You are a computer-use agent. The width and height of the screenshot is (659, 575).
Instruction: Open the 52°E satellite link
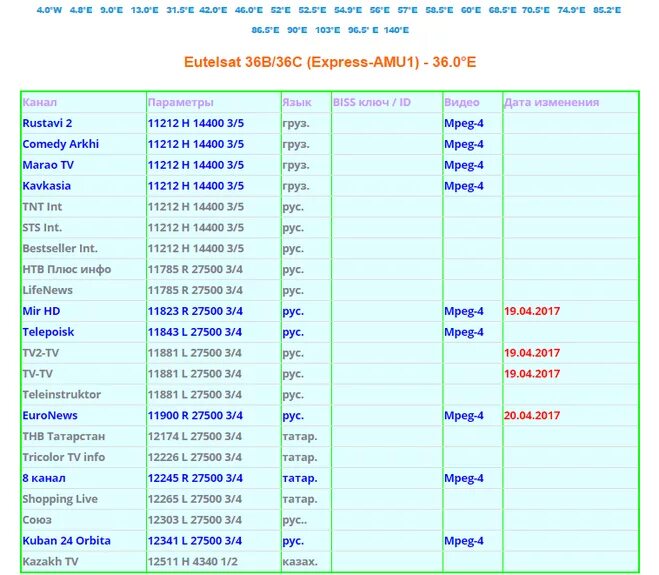coord(281,10)
